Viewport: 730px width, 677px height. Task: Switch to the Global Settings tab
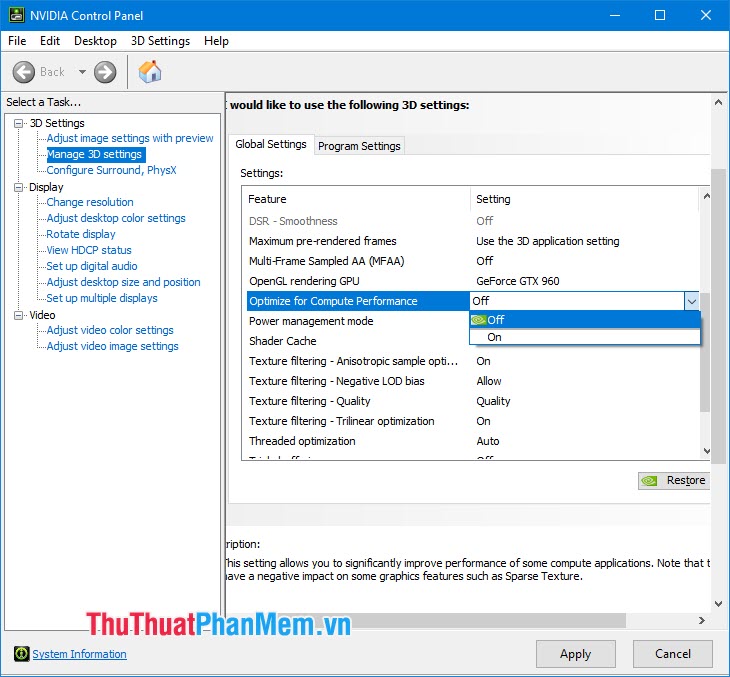270,144
